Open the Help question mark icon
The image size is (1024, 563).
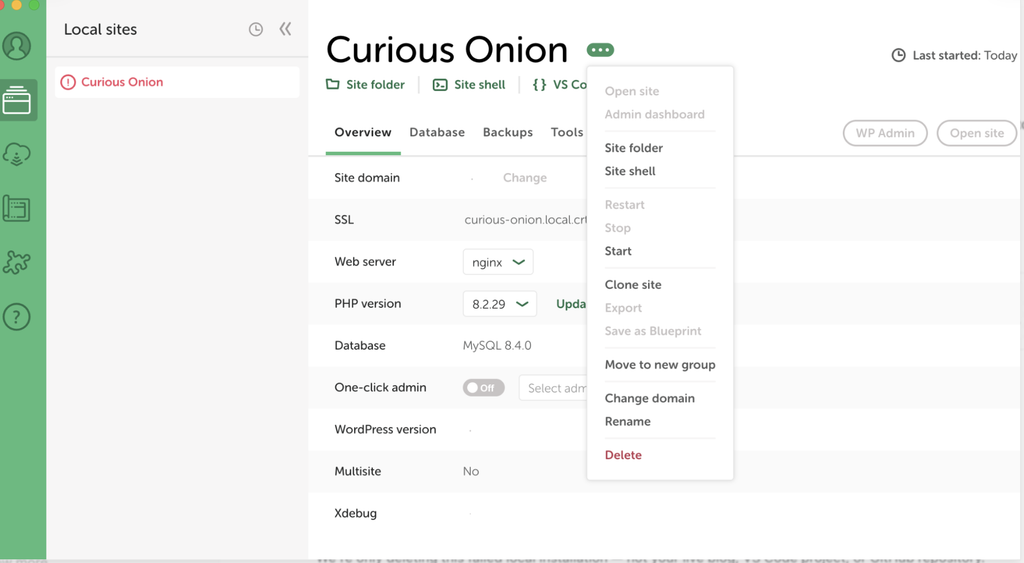coord(17,317)
